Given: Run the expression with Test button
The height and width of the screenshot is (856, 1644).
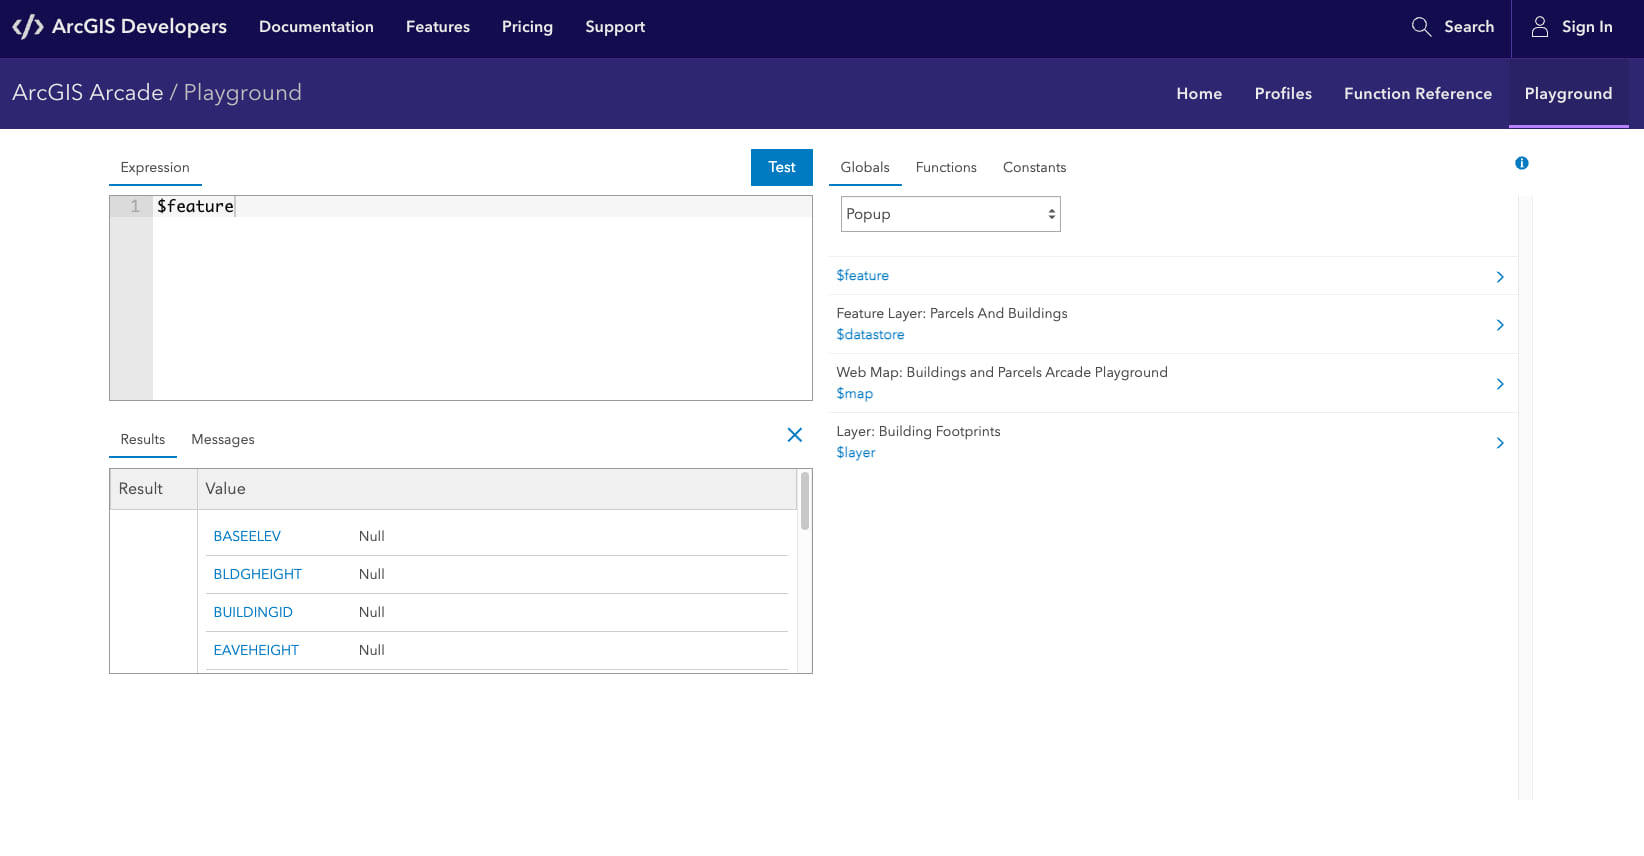Looking at the screenshot, I should pos(782,167).
